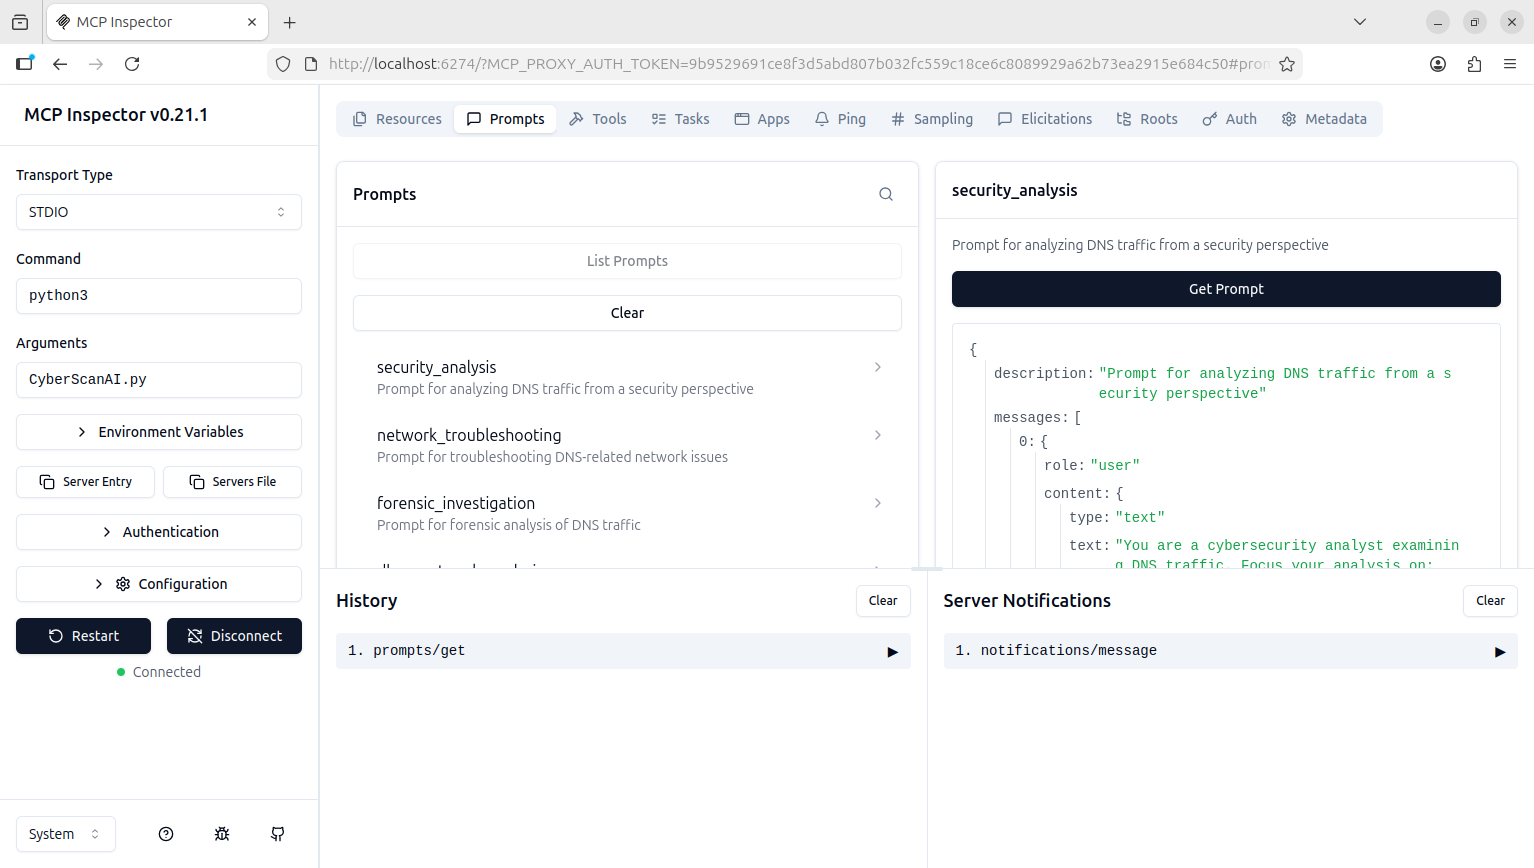1534x868 pixels.
Task: Click the bug report icon
Action: coord(222,834)
